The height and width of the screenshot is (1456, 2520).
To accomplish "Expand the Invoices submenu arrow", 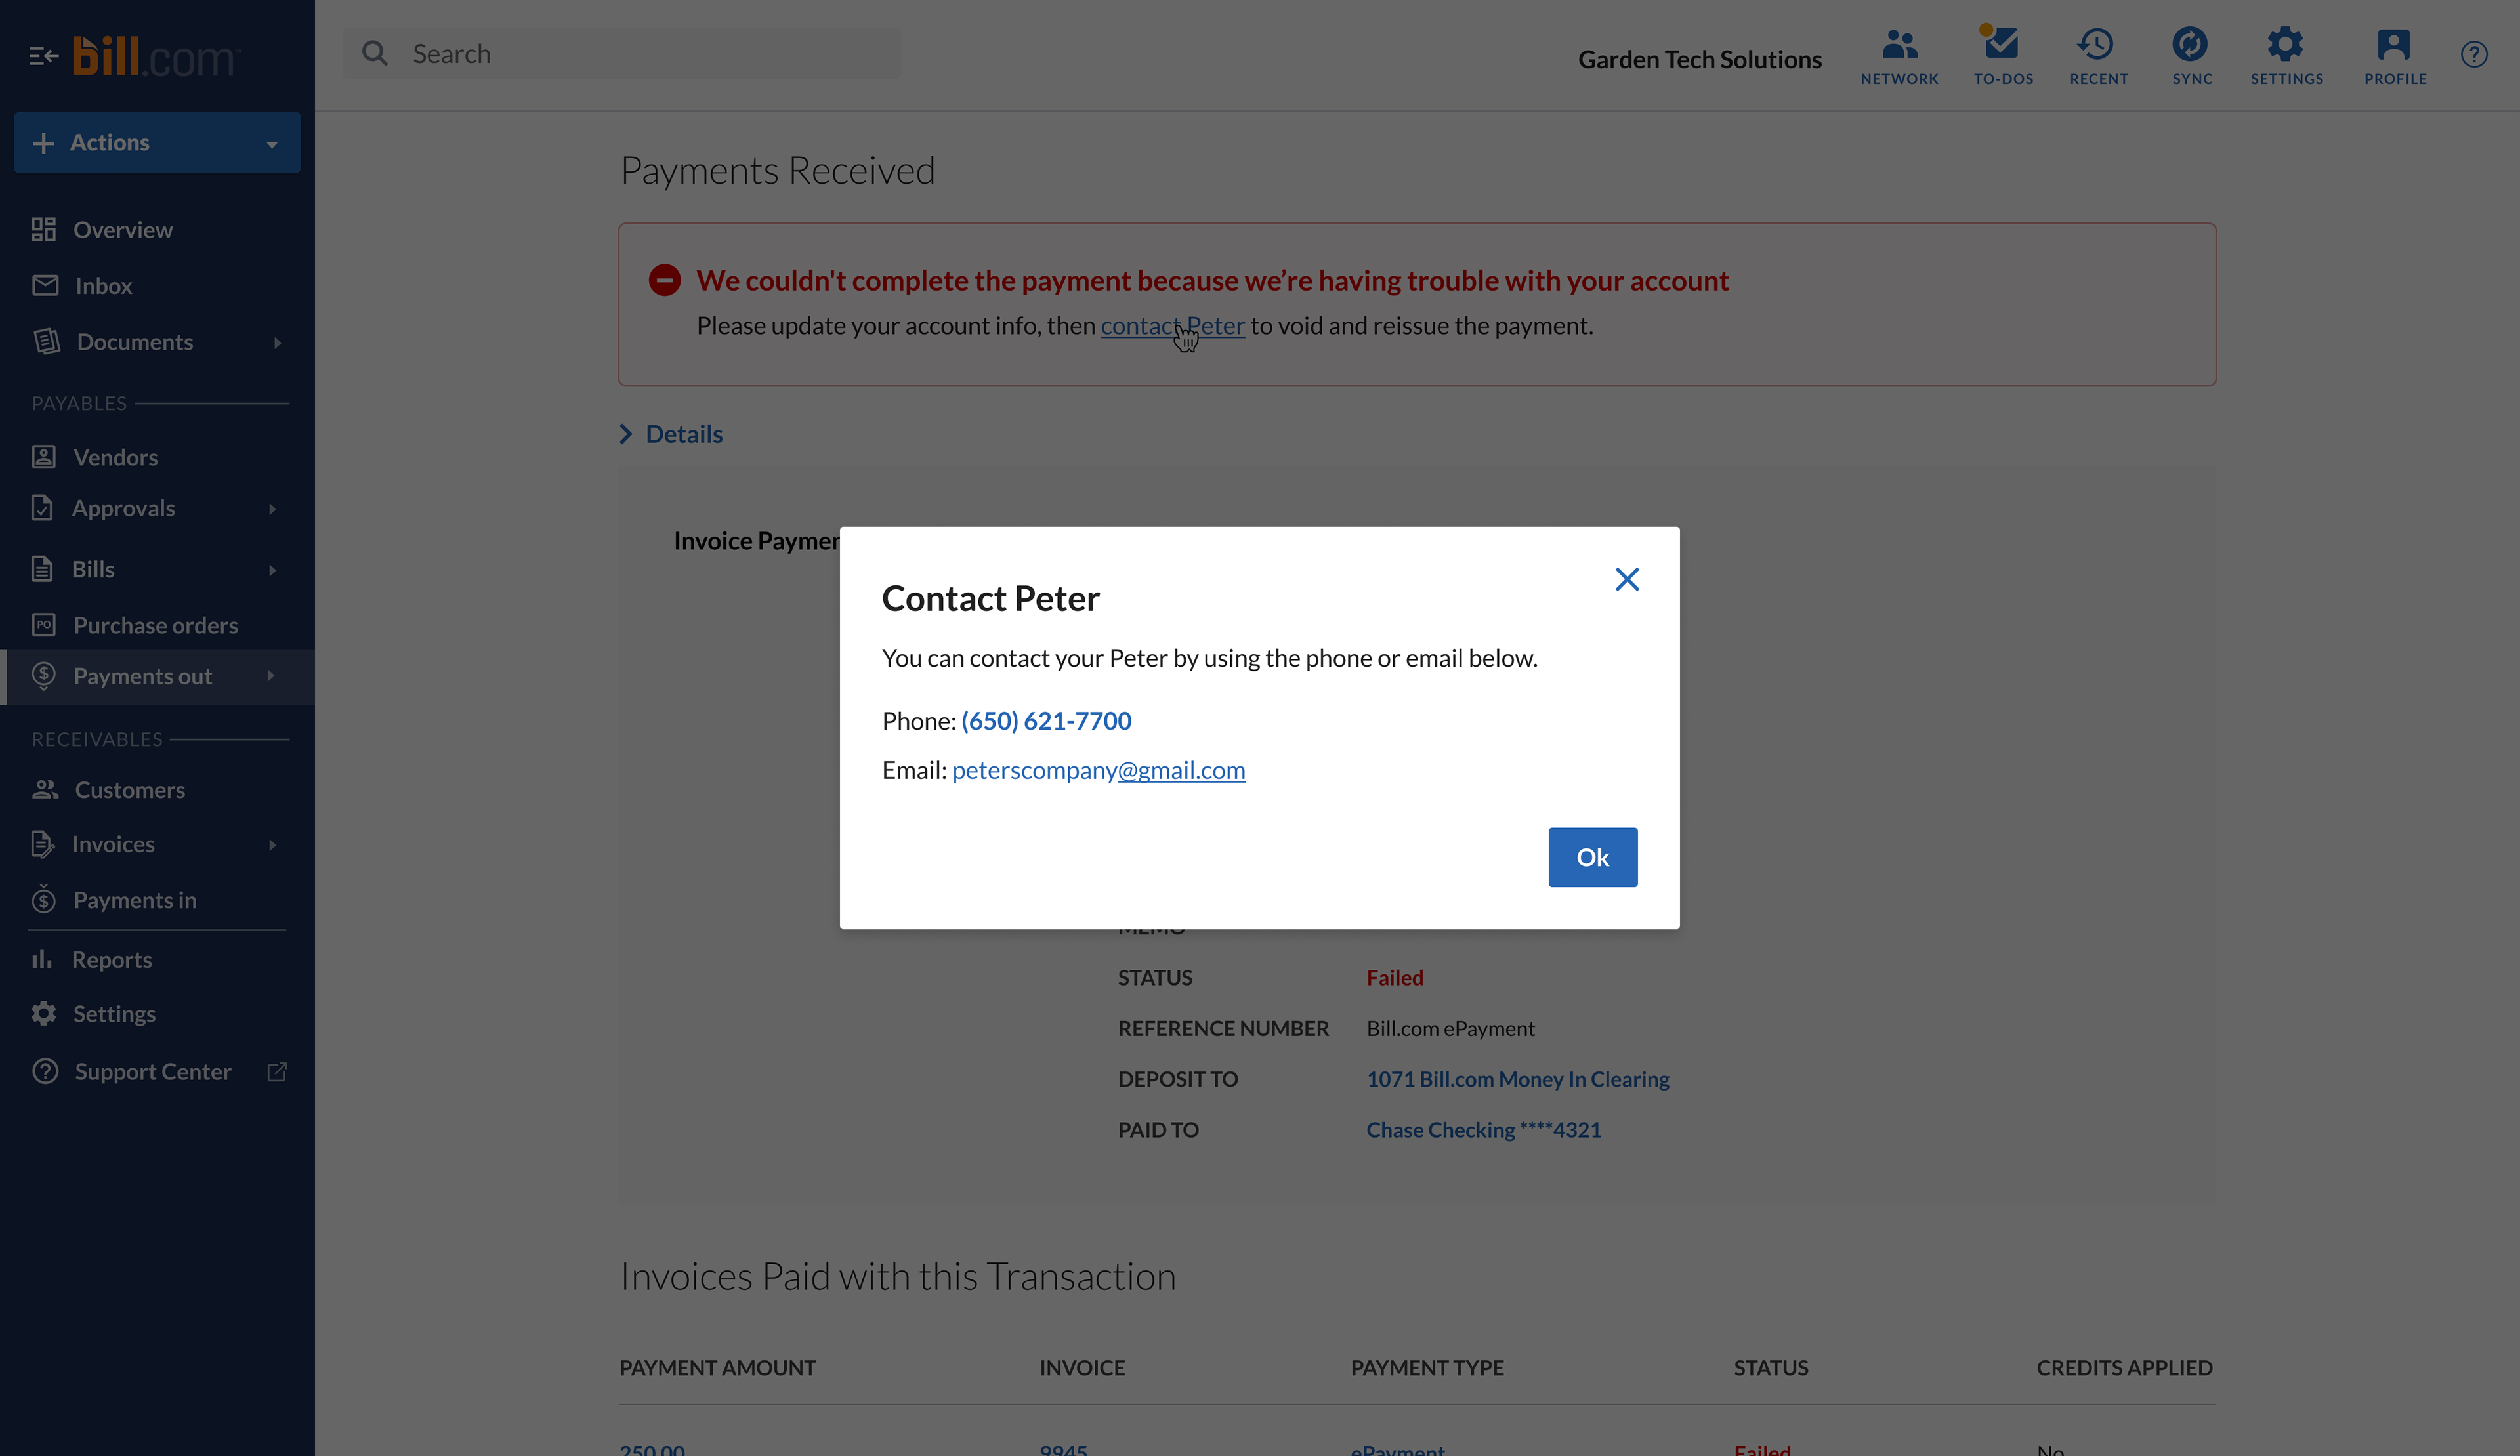I will [272, 845].
